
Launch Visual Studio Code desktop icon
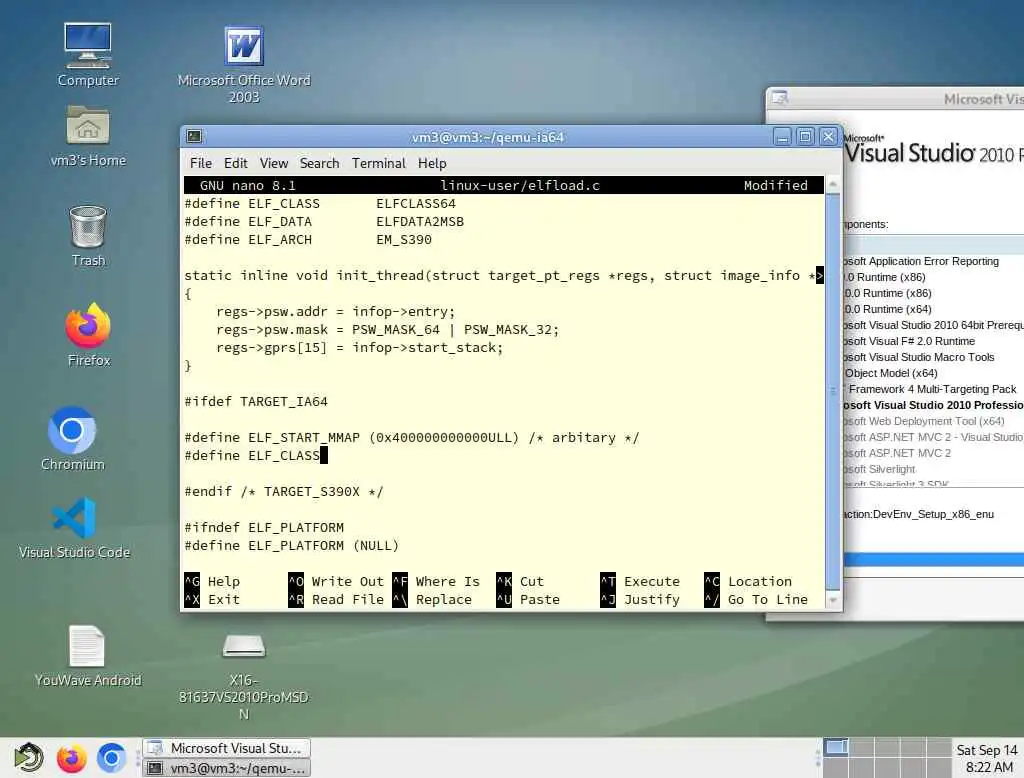[74, 528]
